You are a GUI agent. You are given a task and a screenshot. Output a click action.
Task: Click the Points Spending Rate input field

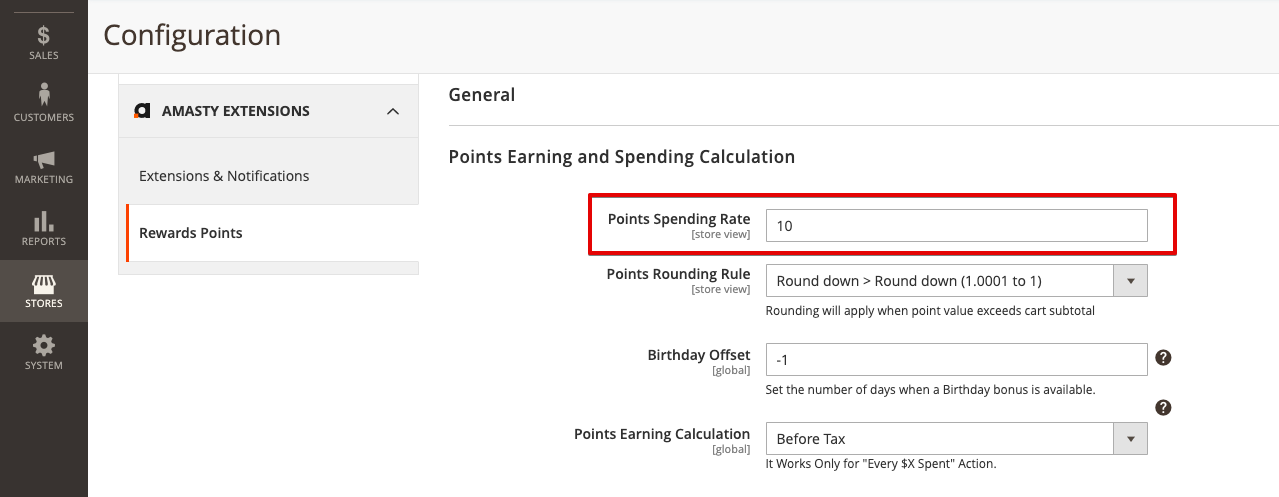coord(956,226)
